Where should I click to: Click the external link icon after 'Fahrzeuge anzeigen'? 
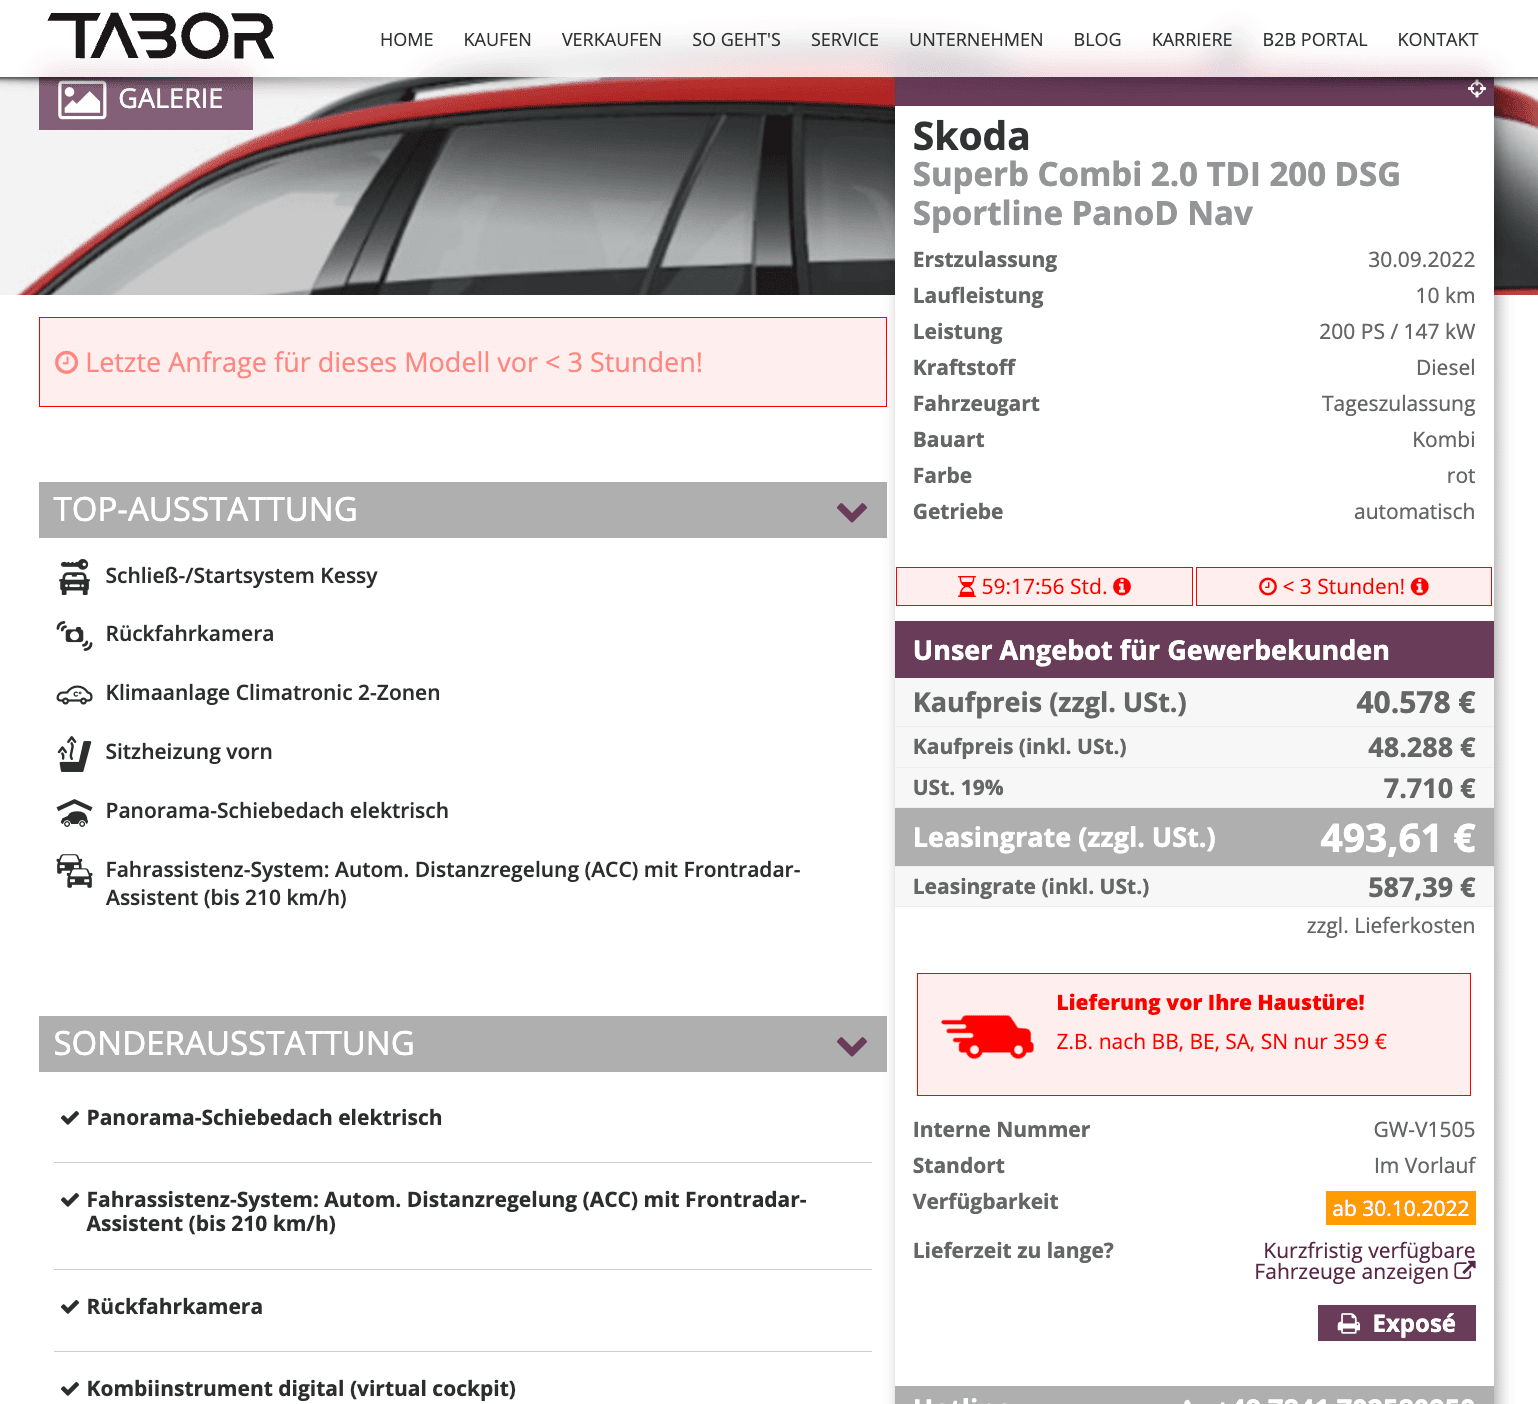point(1464,1271)
